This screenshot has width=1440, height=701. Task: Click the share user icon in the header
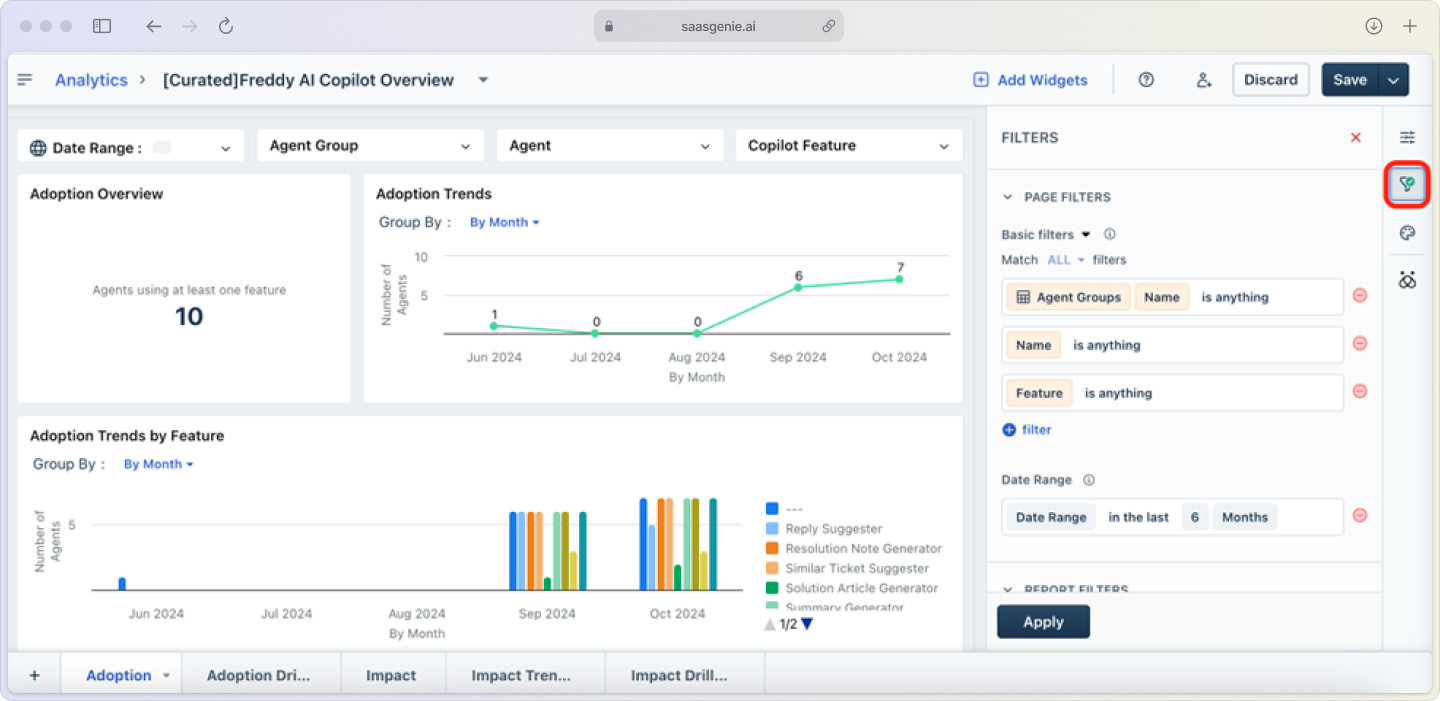(x=1204, y=79)
